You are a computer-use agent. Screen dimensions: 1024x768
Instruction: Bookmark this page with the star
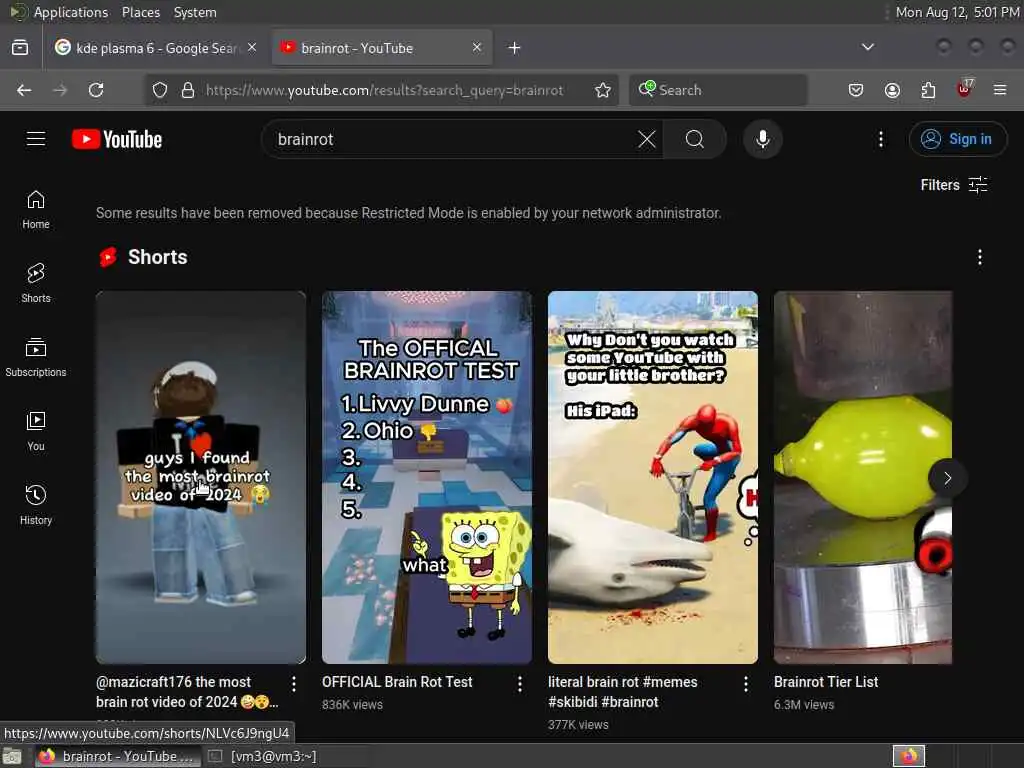[603, 90]
